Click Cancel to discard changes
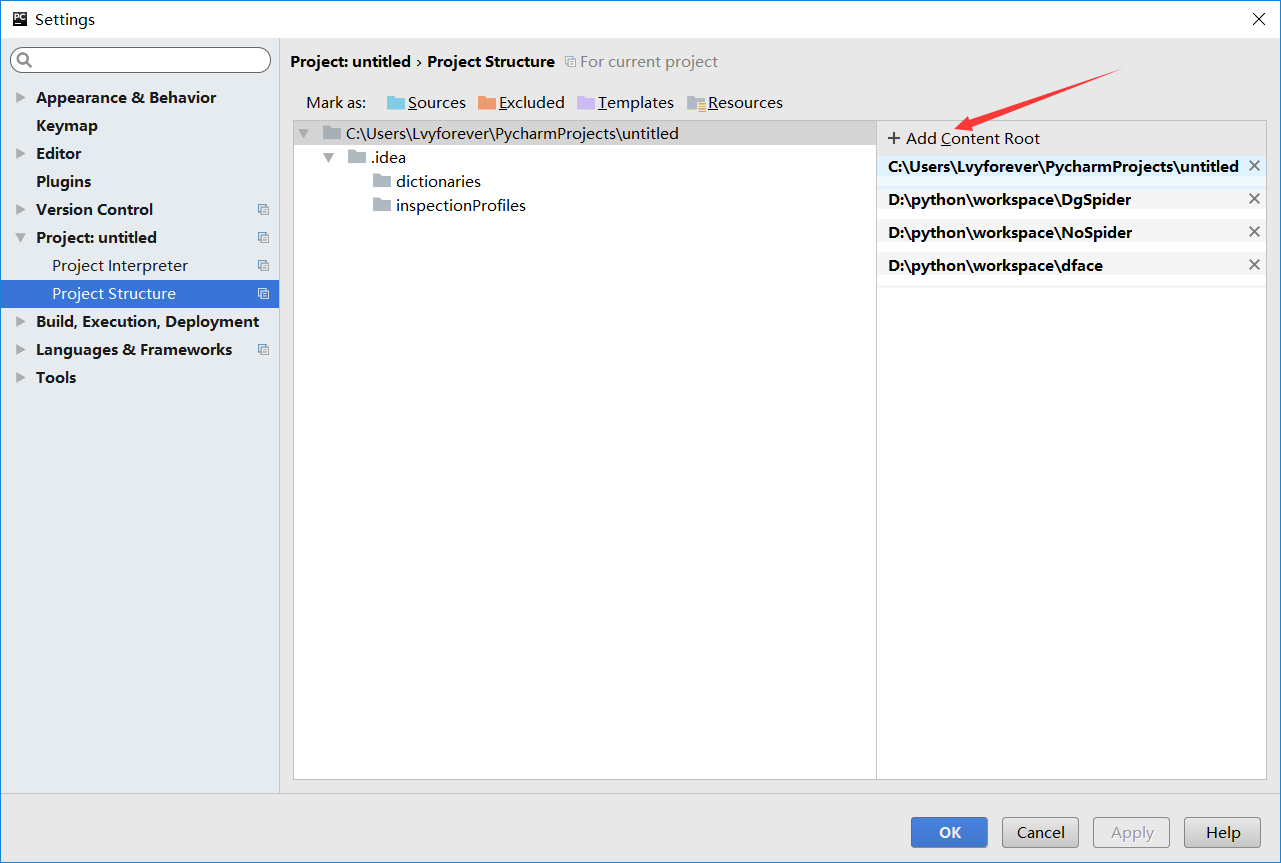The image size is (1281, 863). click(x=1040, y=832)
